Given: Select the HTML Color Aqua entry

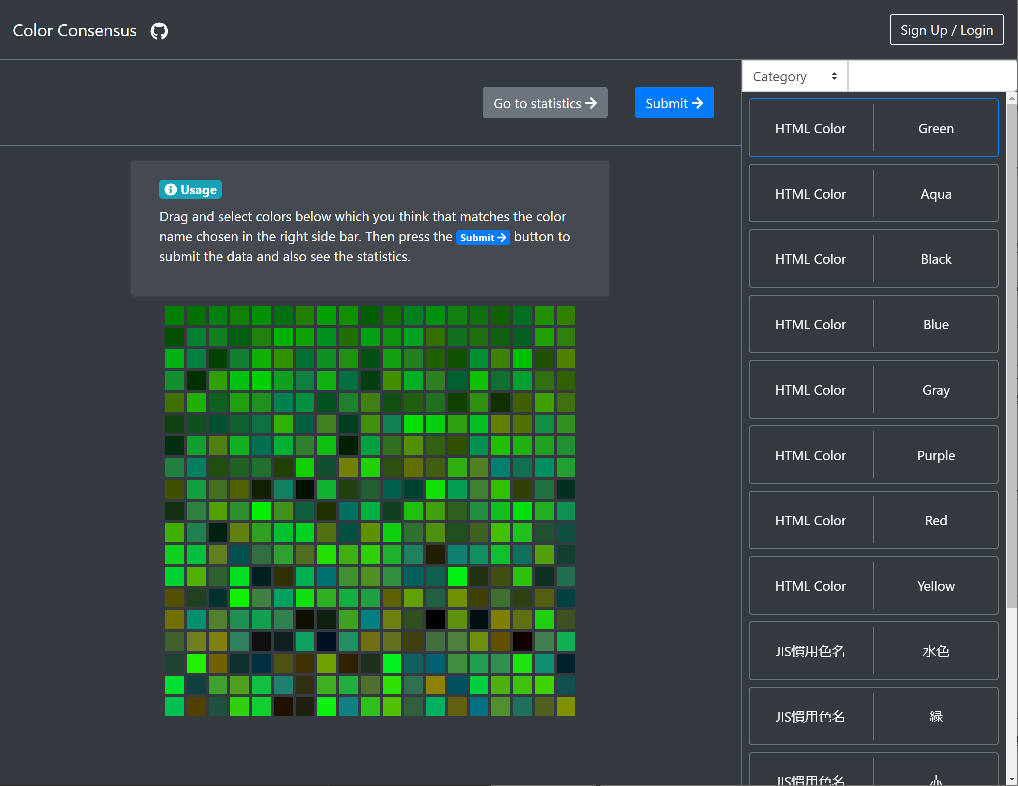Looking at the screenshot, I should coord(873,194).
